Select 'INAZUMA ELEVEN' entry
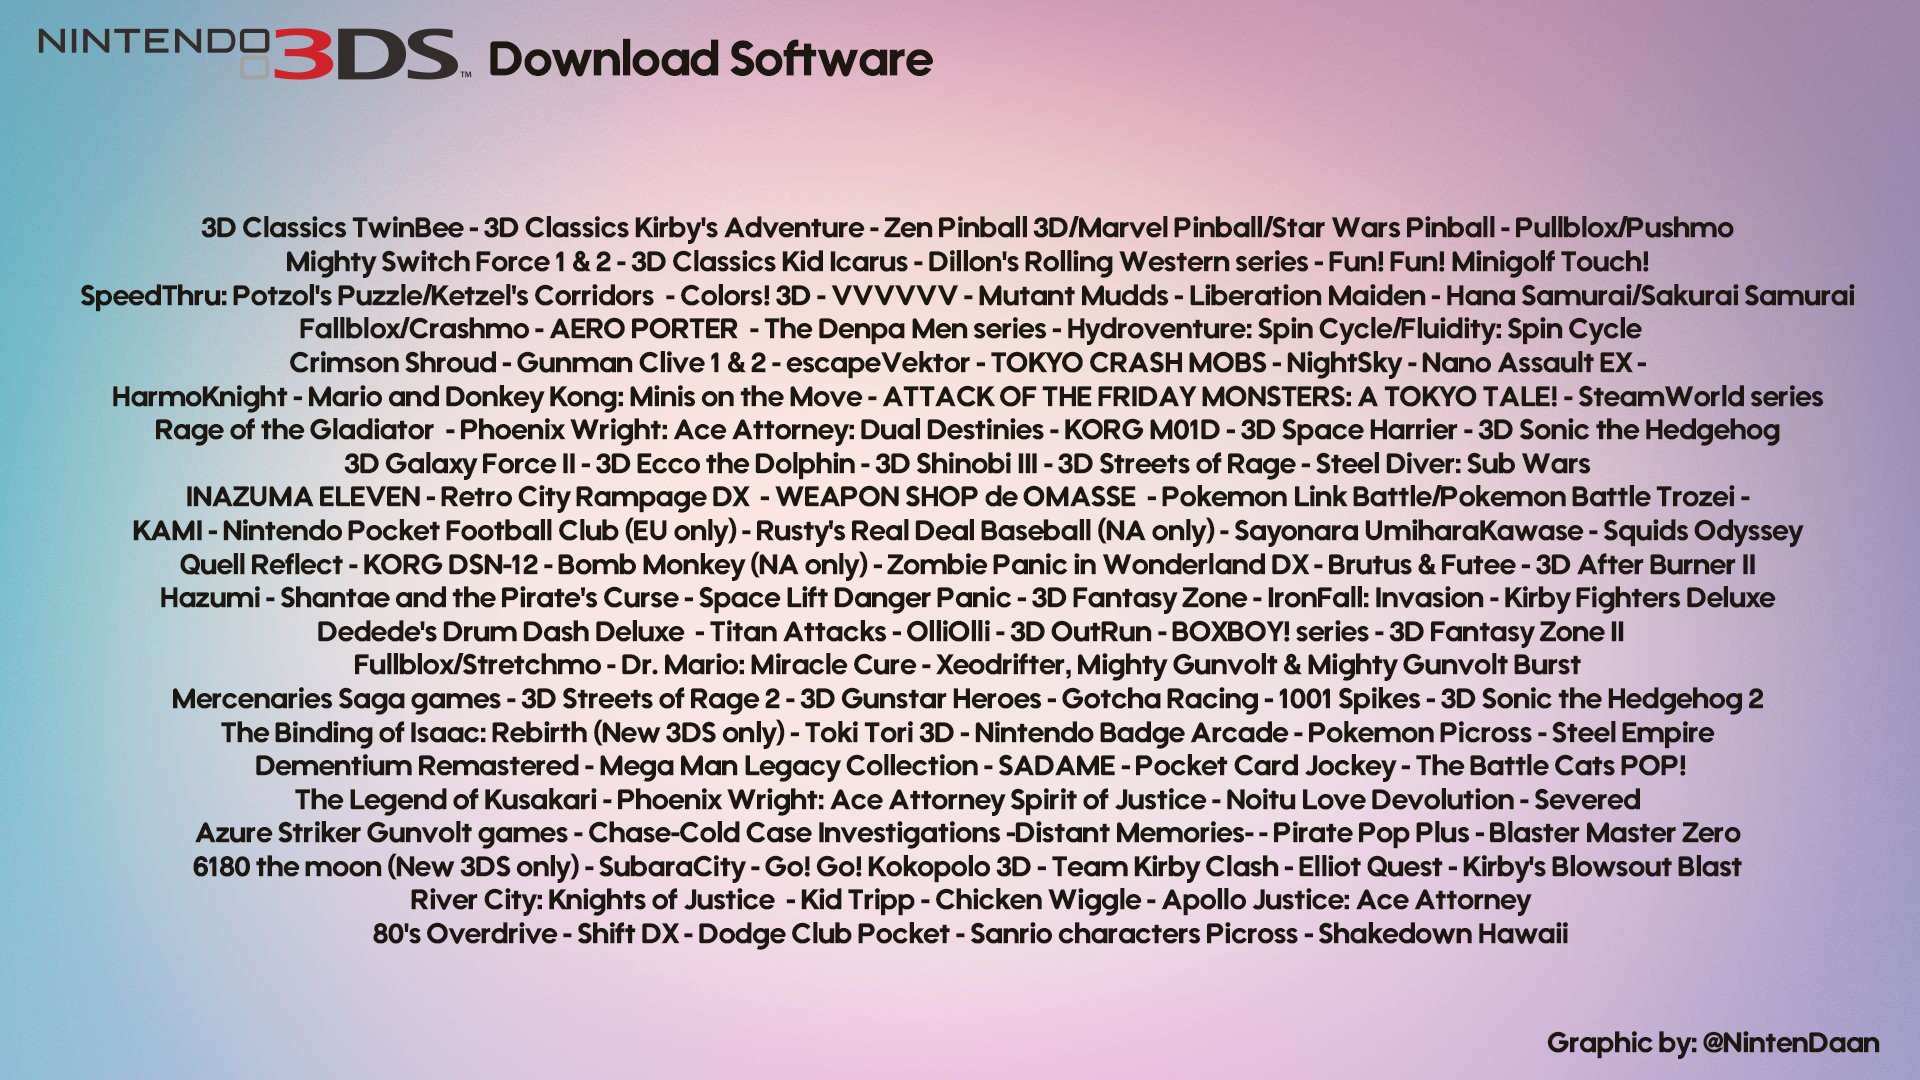Image resolution: width=1920 pixels, height=1080 pixels. point(303,497)
